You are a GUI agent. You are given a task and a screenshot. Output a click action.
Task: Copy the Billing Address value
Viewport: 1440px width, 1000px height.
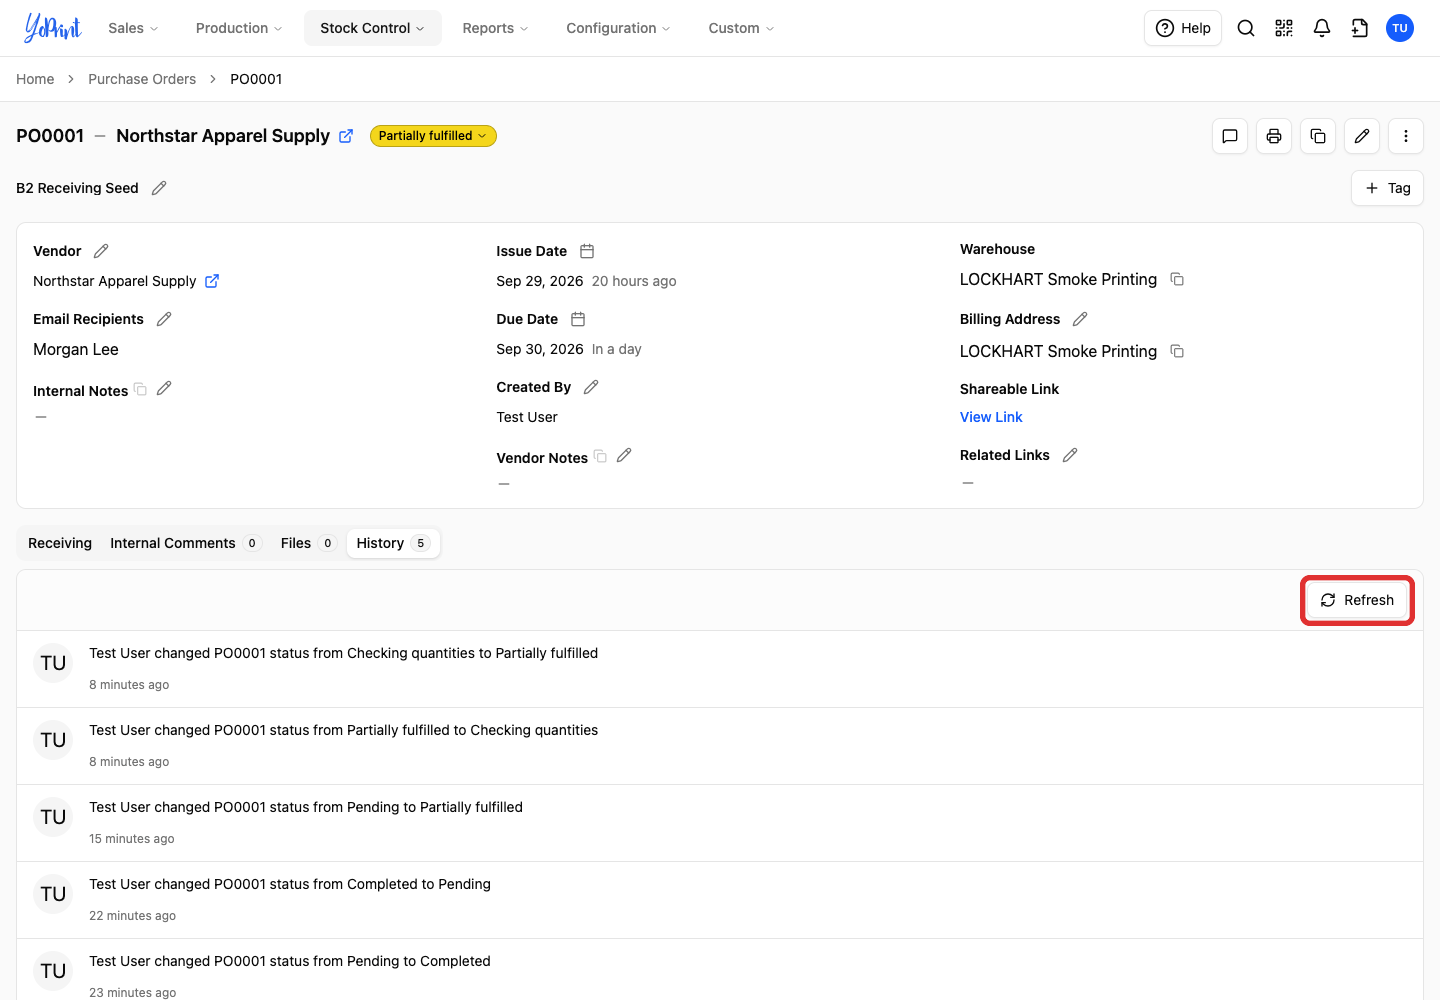pyautogui.click(x=1177, y=351)
